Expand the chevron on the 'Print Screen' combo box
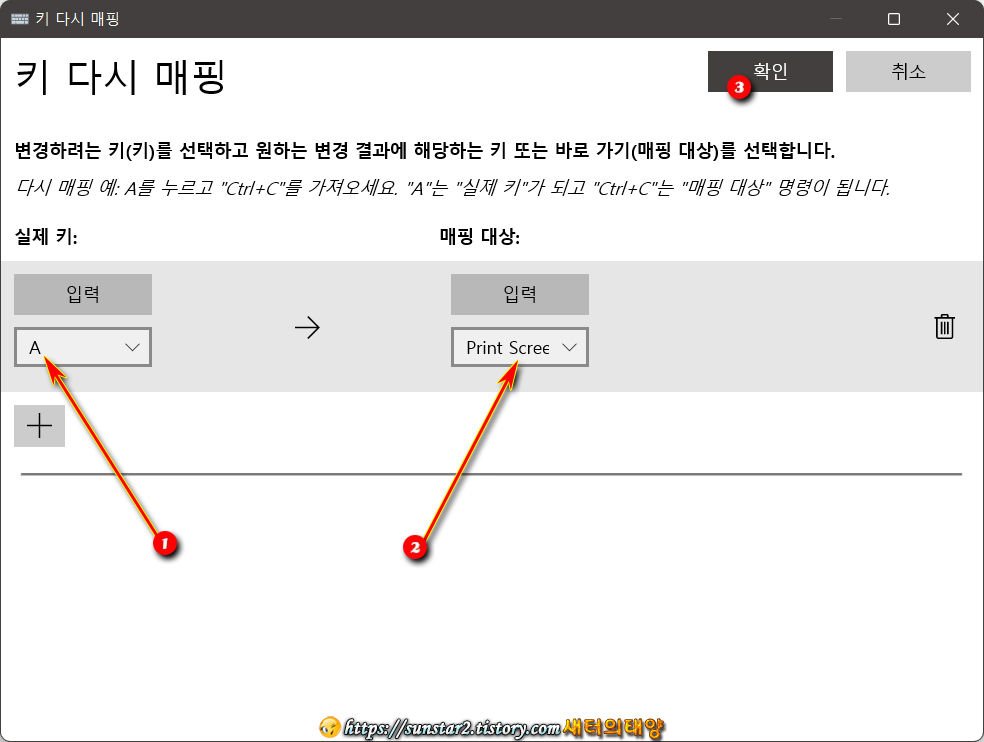 pos(570,347)
